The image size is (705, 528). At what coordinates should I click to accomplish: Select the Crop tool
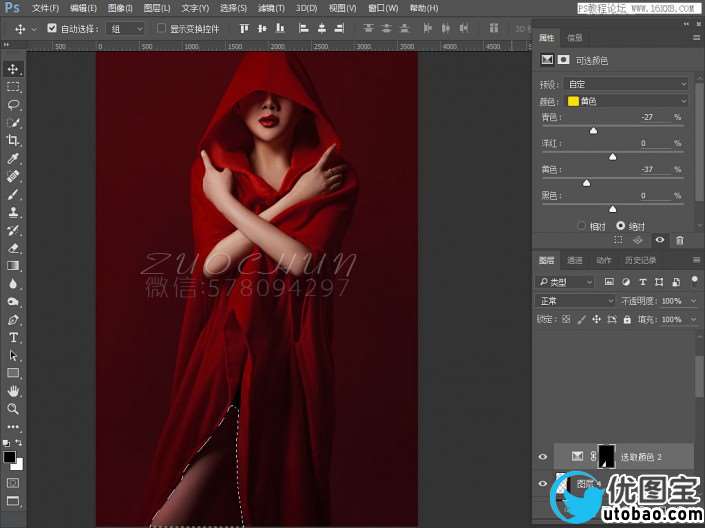(x=13, y=140)
